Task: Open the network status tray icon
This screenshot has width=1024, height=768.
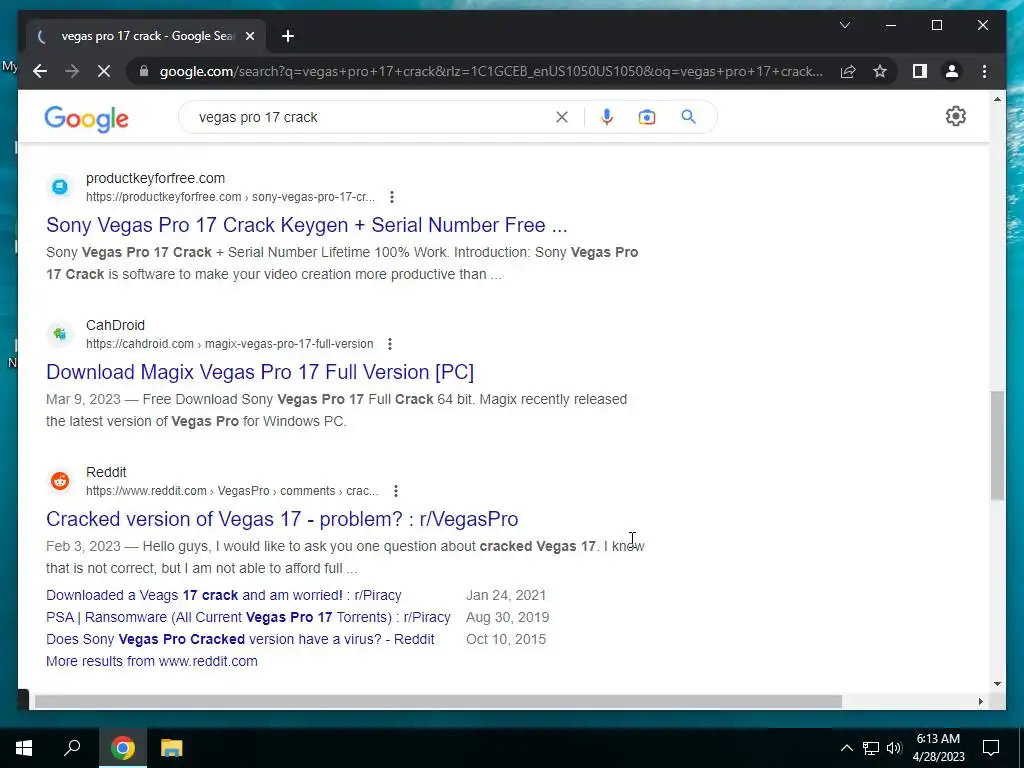Action: coord(871,748)
